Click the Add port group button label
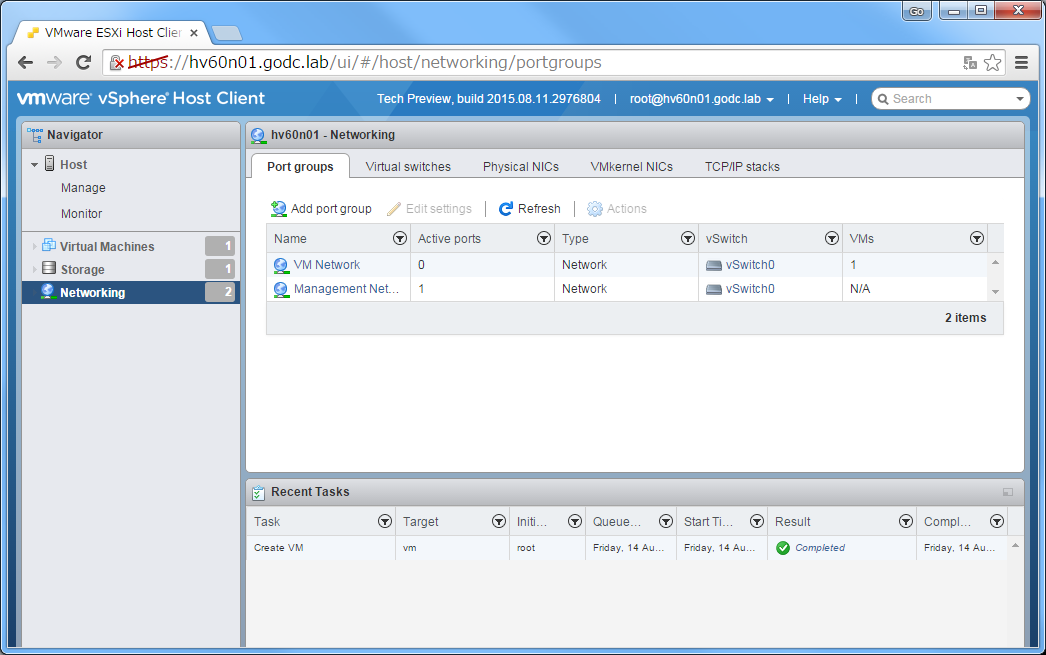This screenshot has width=1046, height=655. [332, 209]
